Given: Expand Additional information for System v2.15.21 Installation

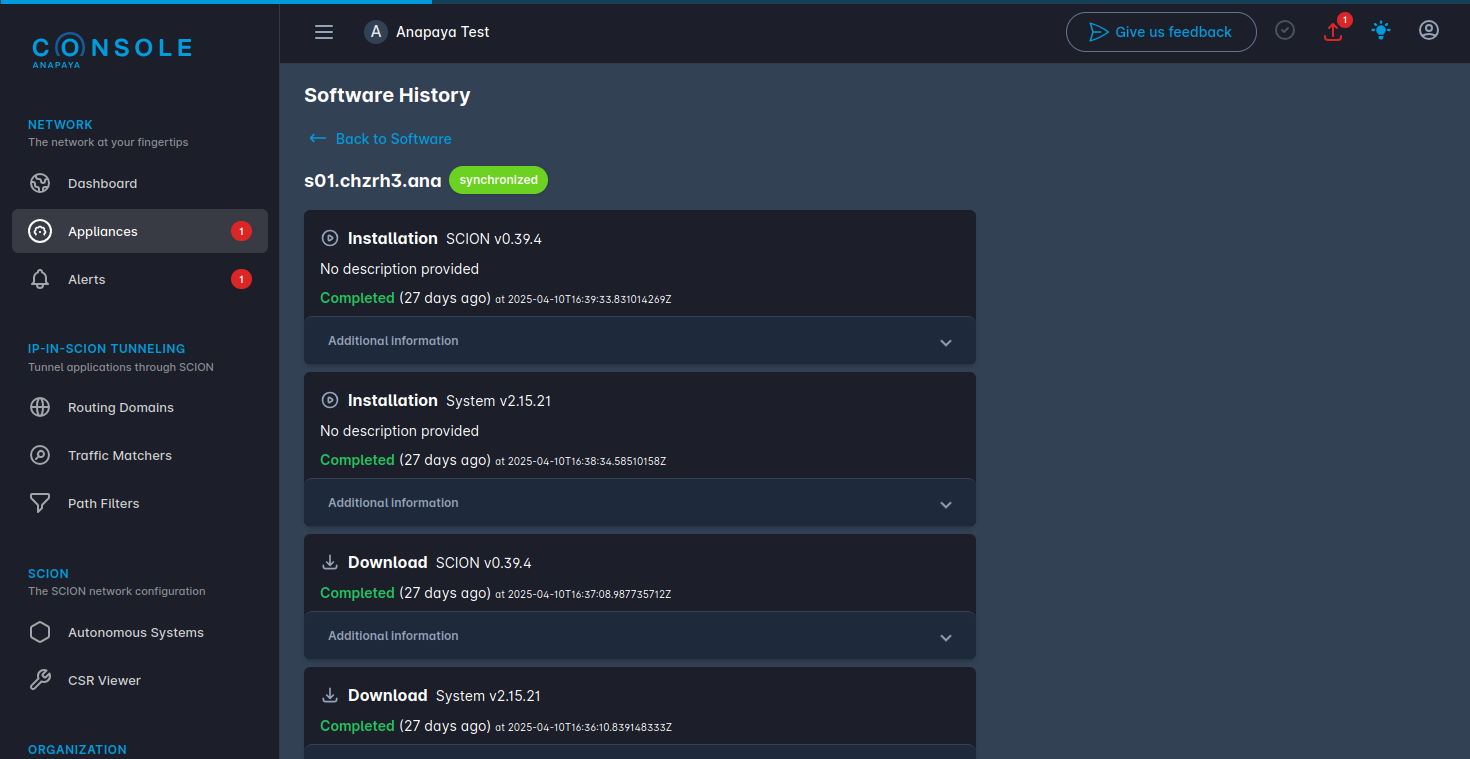Looking at the screenshot, I should point(639,504).
